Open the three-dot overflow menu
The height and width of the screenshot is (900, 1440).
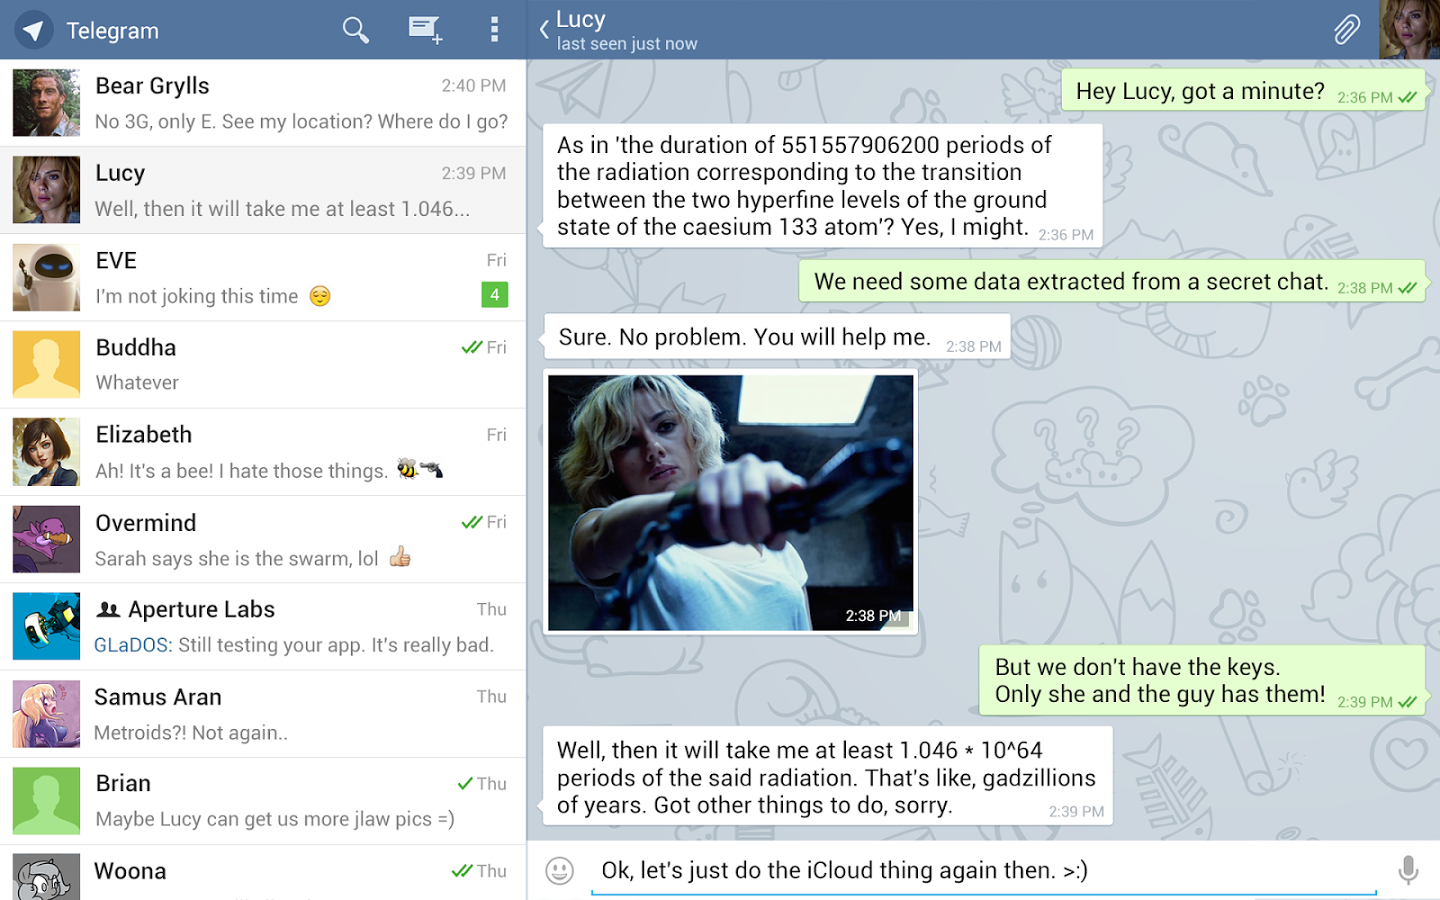[494, 30]
